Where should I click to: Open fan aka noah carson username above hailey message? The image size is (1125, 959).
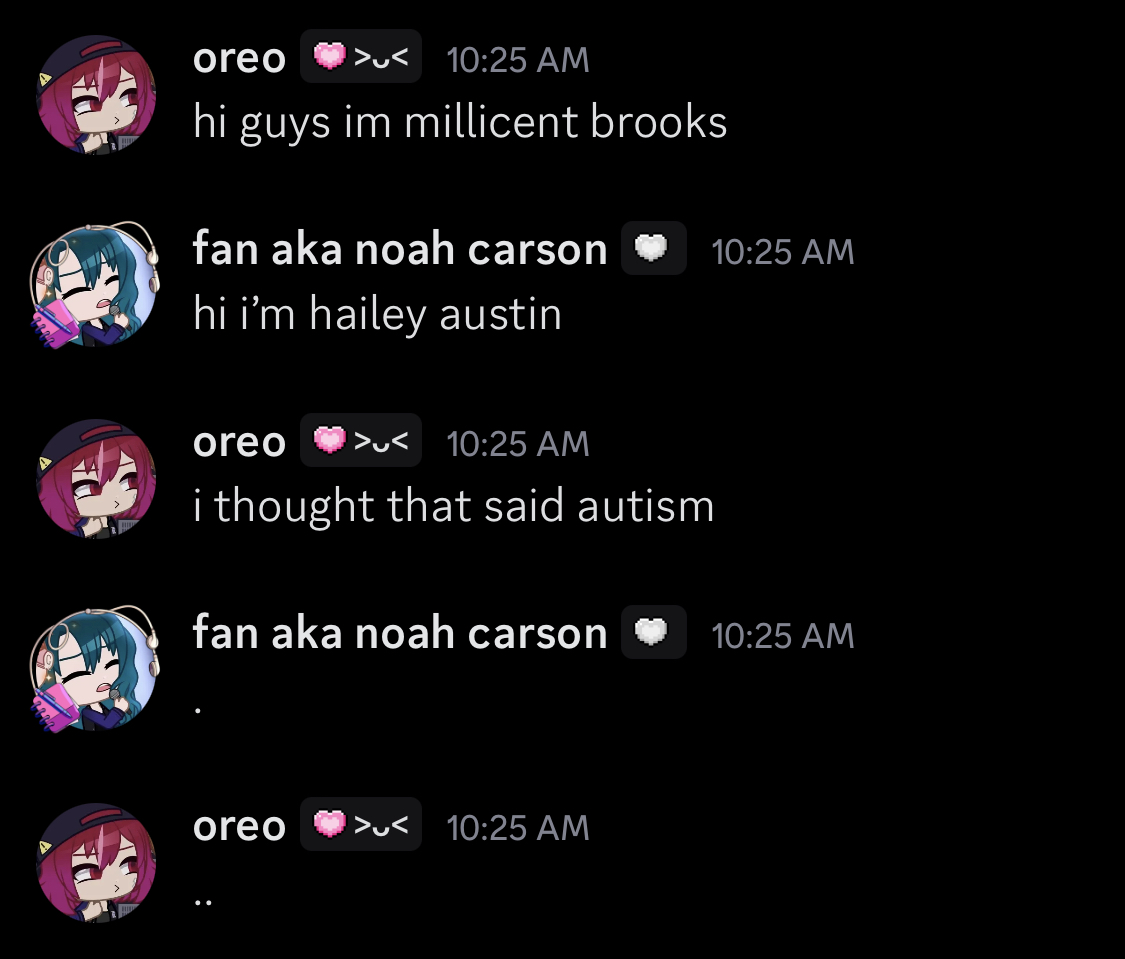(x=400, y=249)
